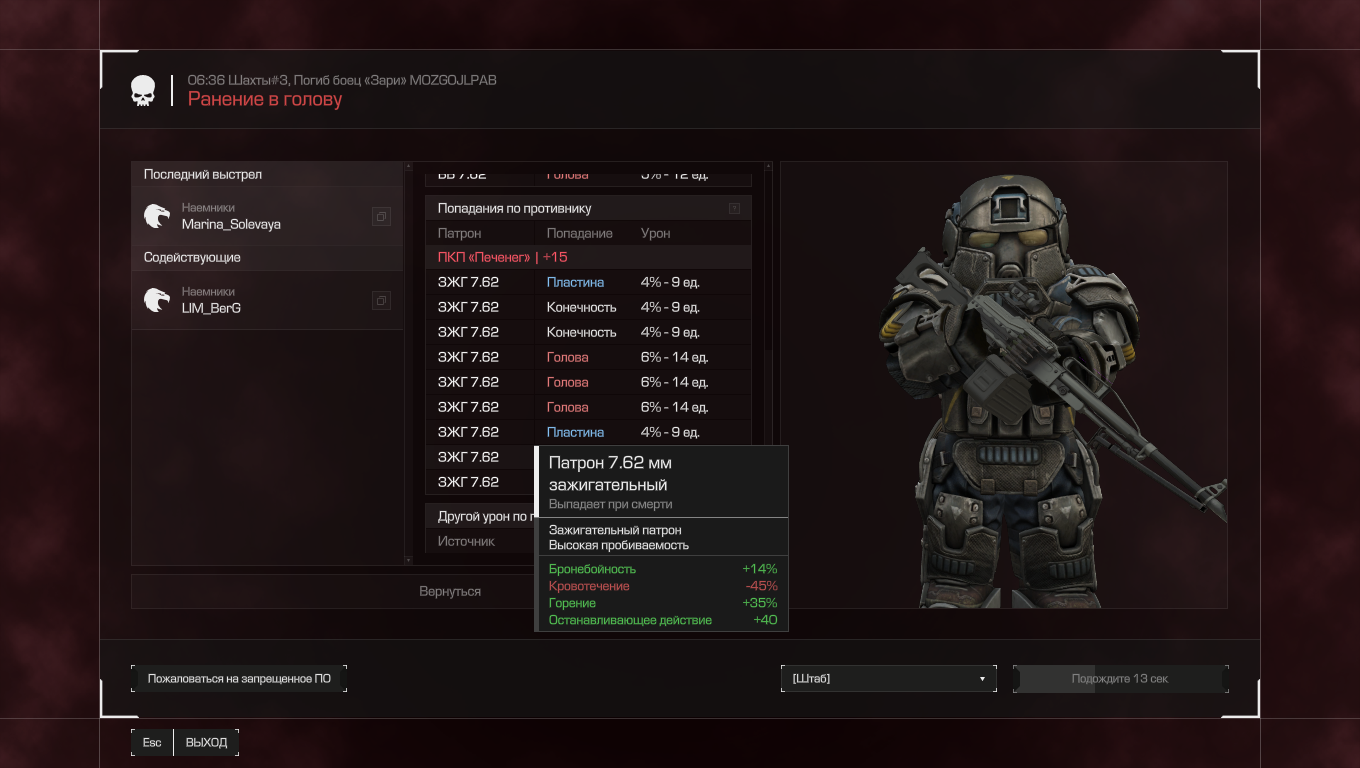Click the Содействующие section header
The width and height of the screenshot is (1360, 768).
click(267, 257)
